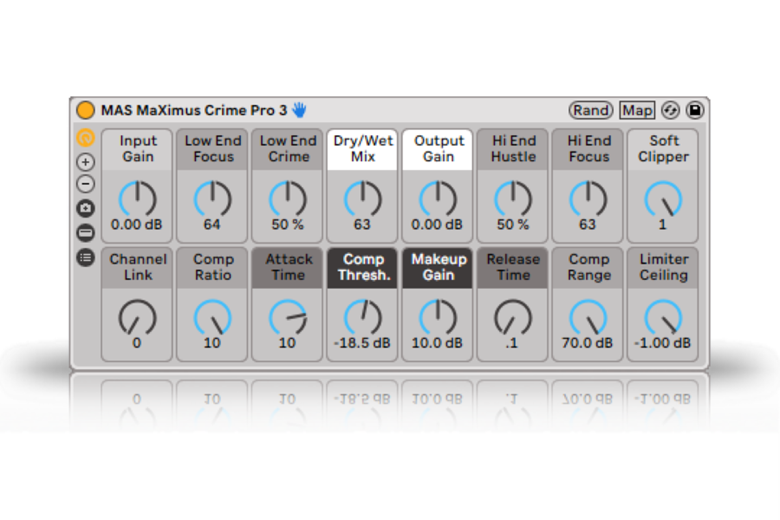Select the Dry/Wet Mix macro label

point(363,149)
